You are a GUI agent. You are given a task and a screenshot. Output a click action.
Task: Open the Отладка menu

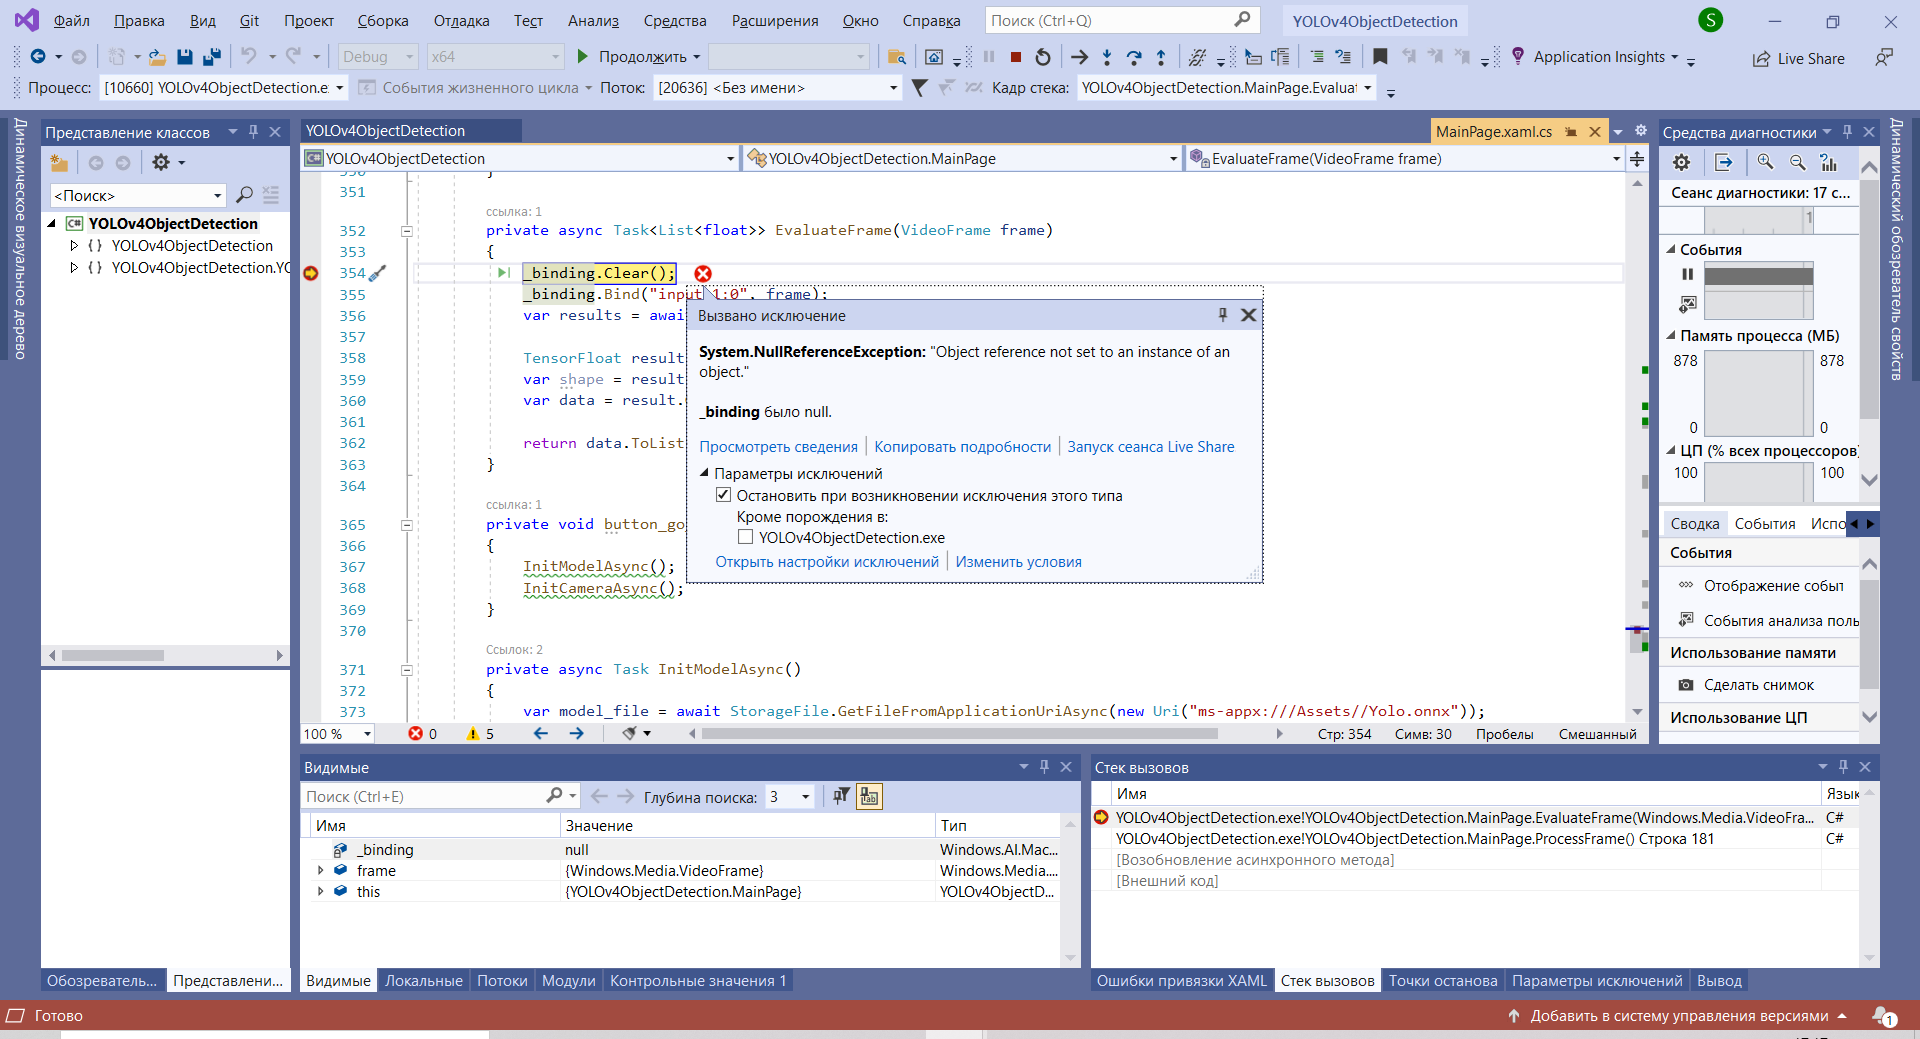coord(461,21)
